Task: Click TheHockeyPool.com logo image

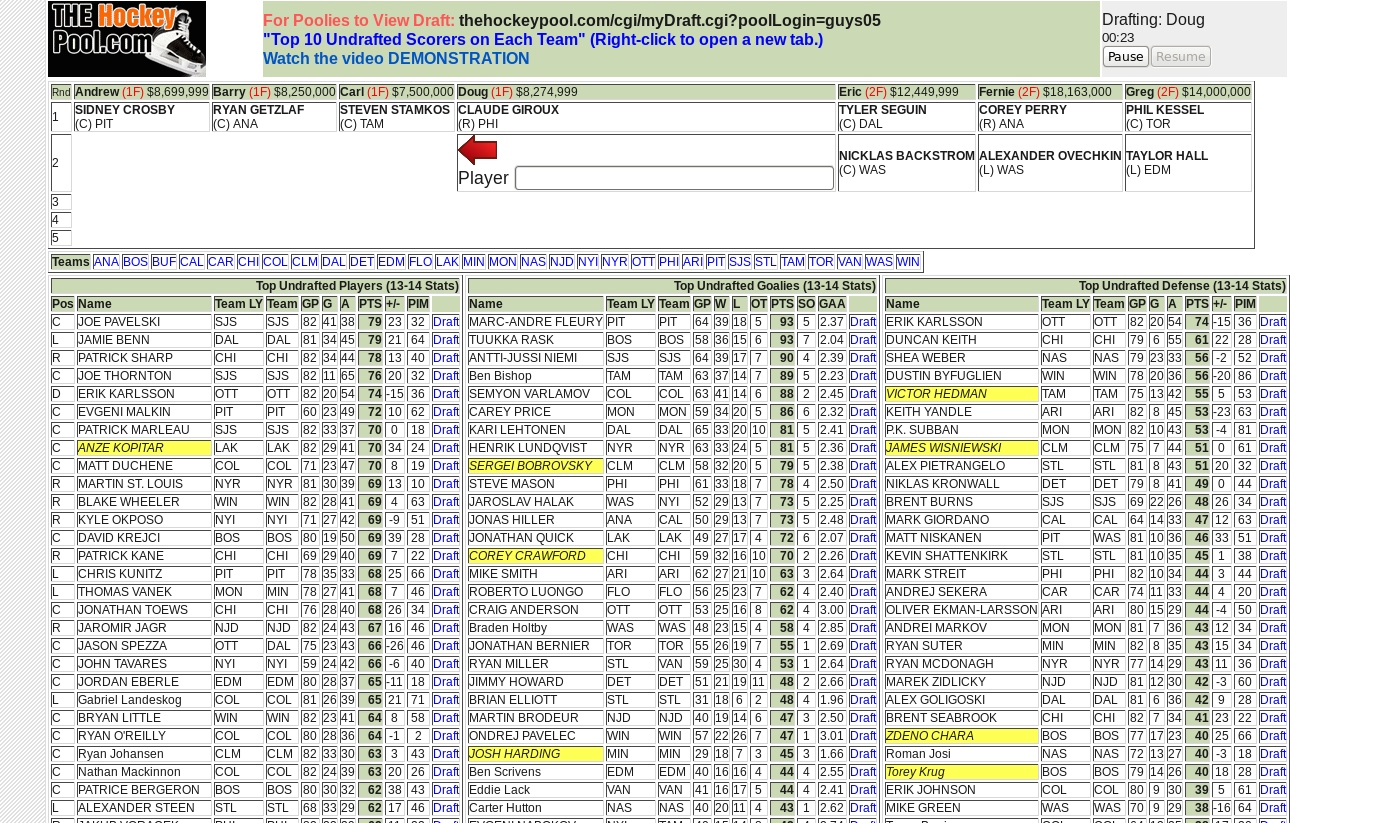Action: coord(127,39)
